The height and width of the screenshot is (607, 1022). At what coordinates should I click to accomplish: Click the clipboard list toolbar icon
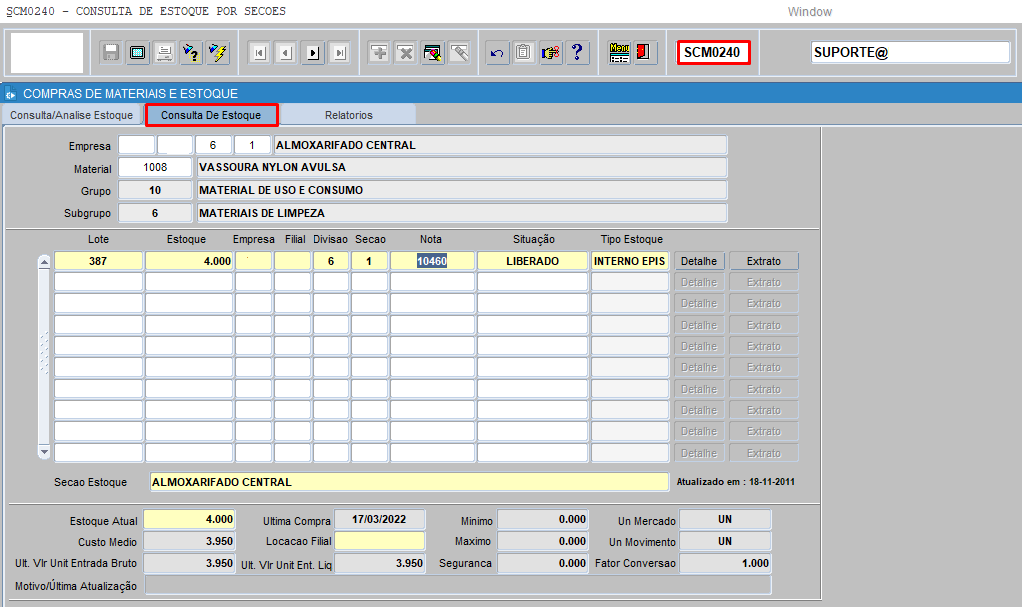[523, 52]
